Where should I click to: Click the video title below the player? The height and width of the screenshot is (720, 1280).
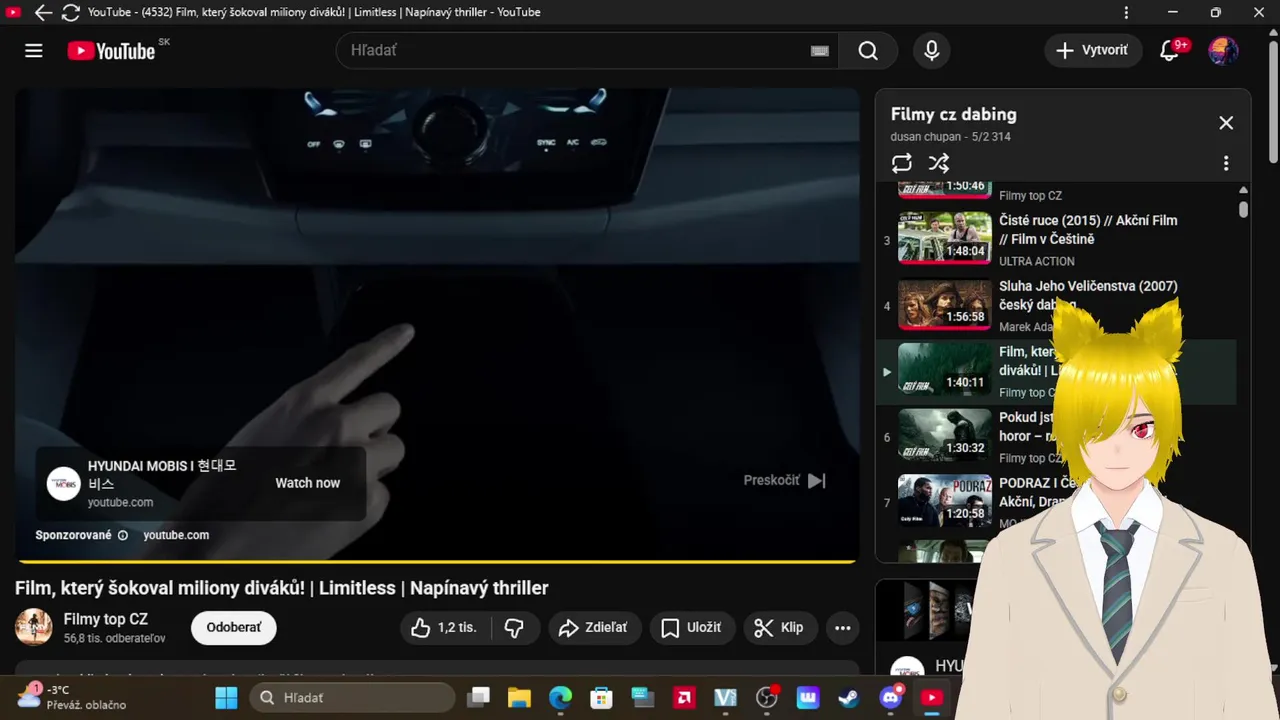pyautogui.click(x=282, y=588)
